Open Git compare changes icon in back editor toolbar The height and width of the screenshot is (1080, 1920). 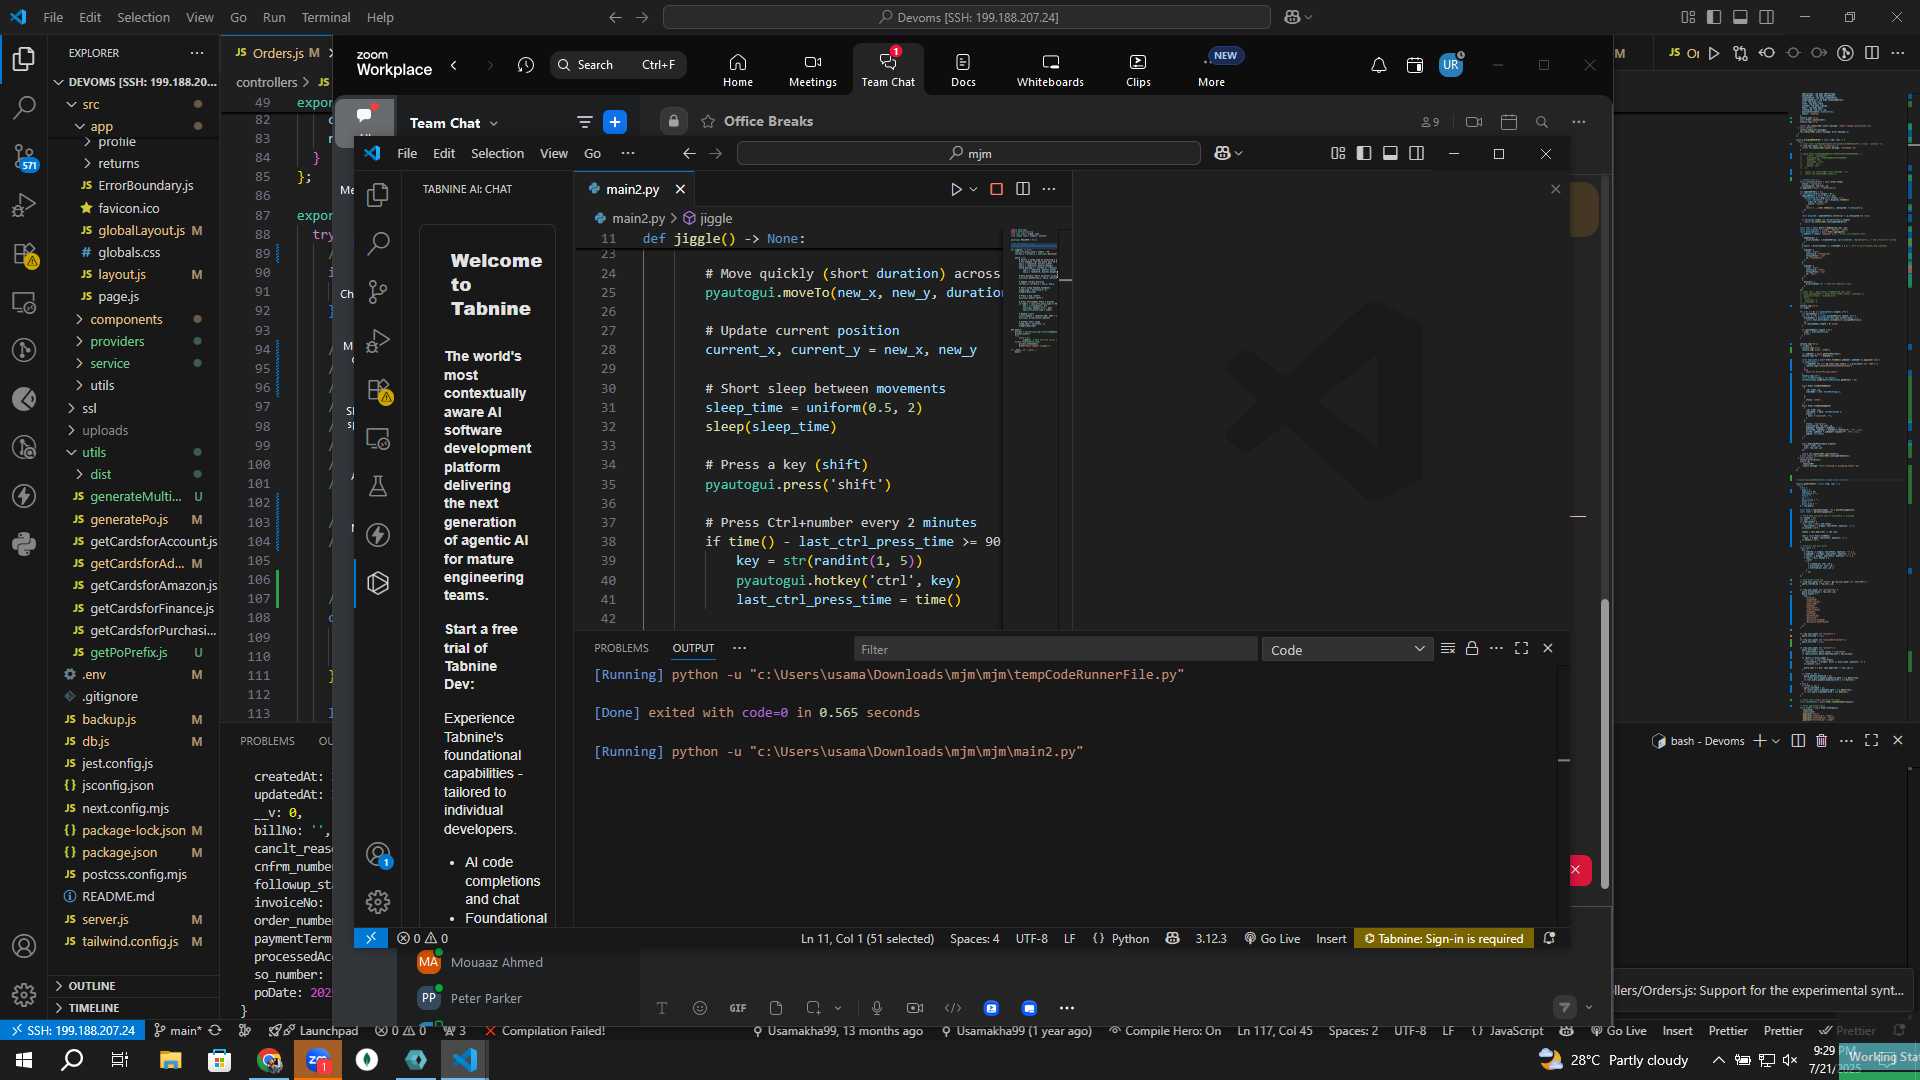tap(1740, 53)
